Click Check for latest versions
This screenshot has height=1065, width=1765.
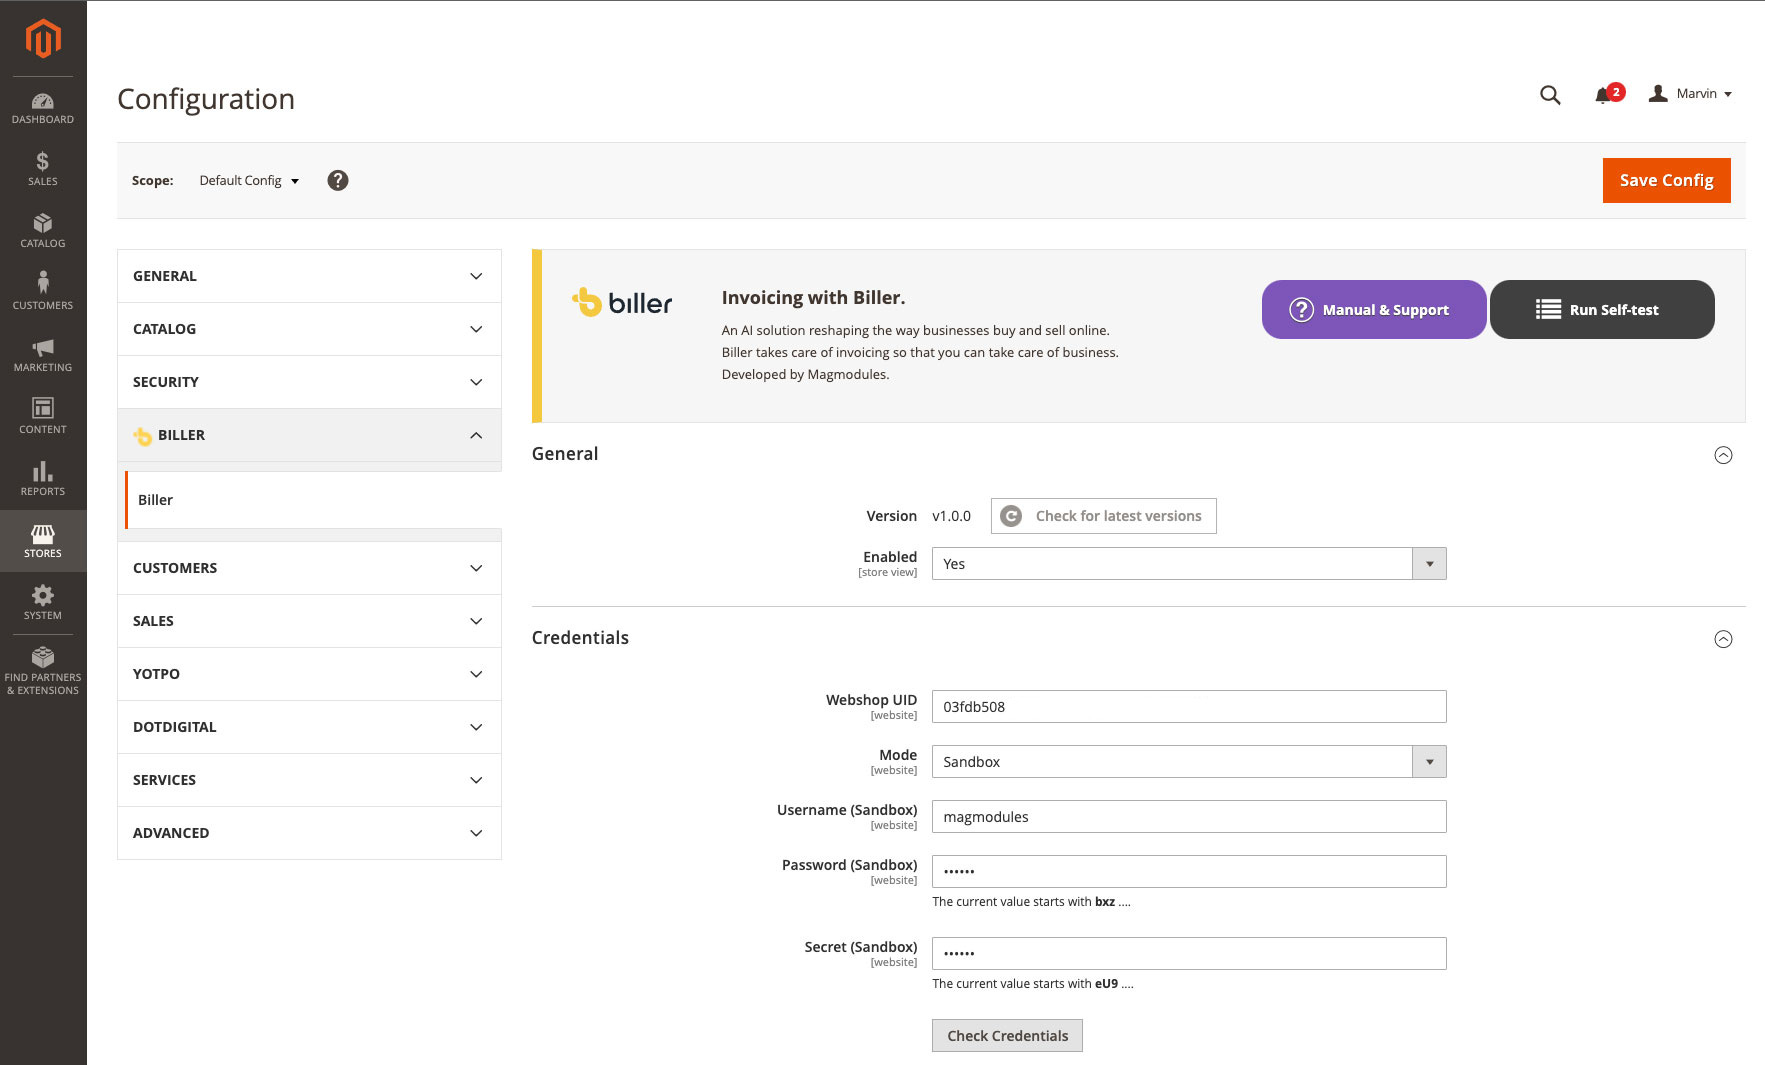[1104, 516]
